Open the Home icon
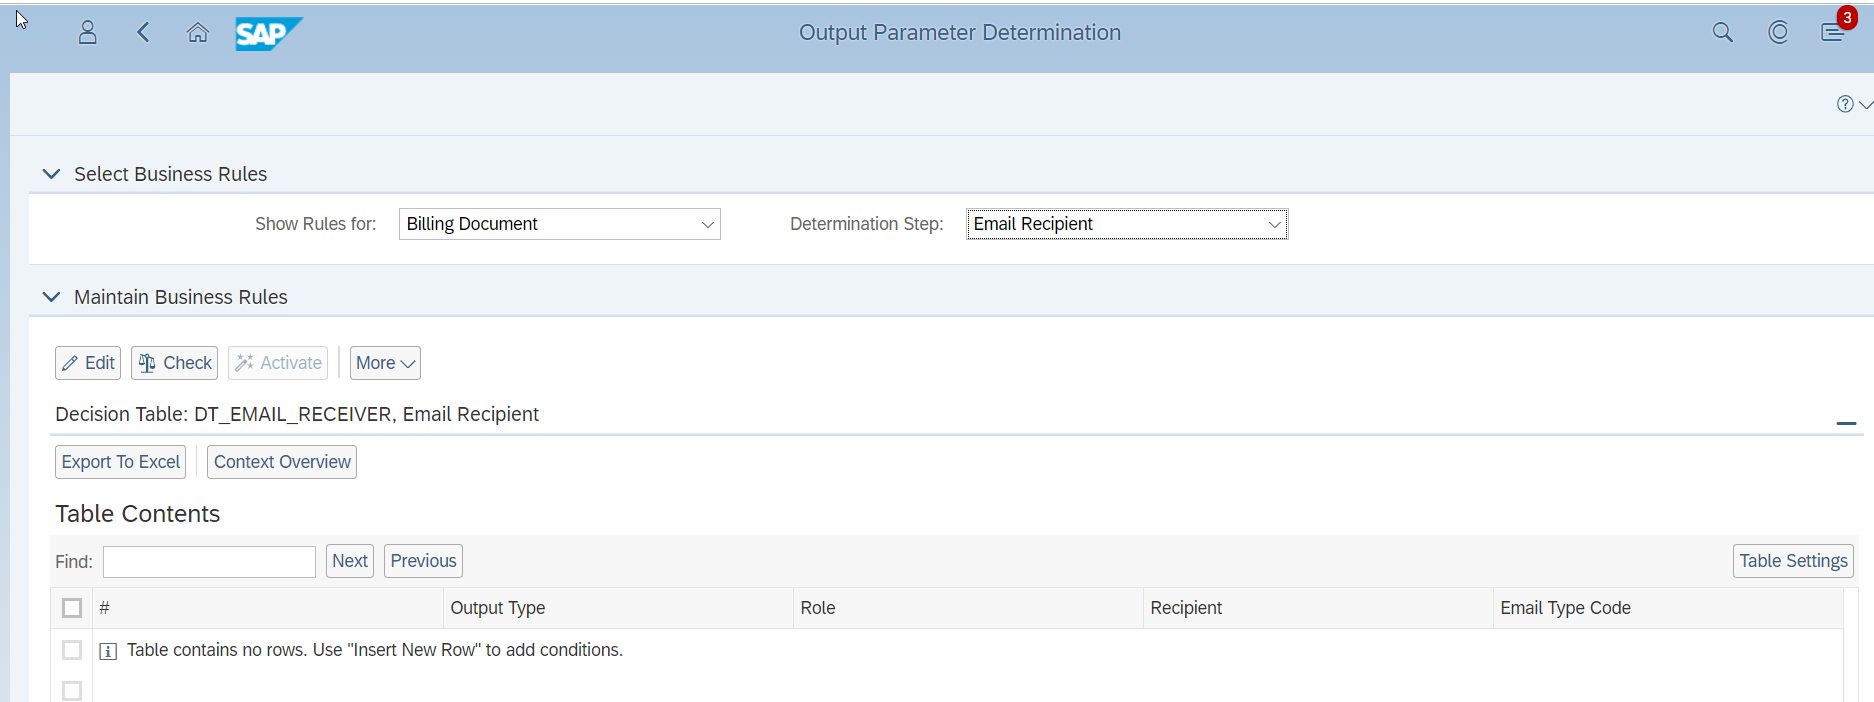The image size is (1874, 702). 198,33
